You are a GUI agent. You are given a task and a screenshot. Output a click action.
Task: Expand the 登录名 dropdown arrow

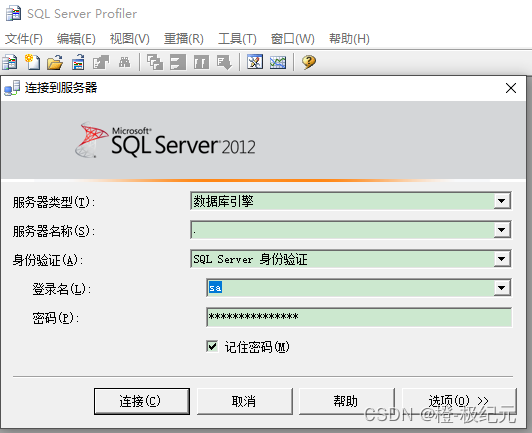point(502,288)
